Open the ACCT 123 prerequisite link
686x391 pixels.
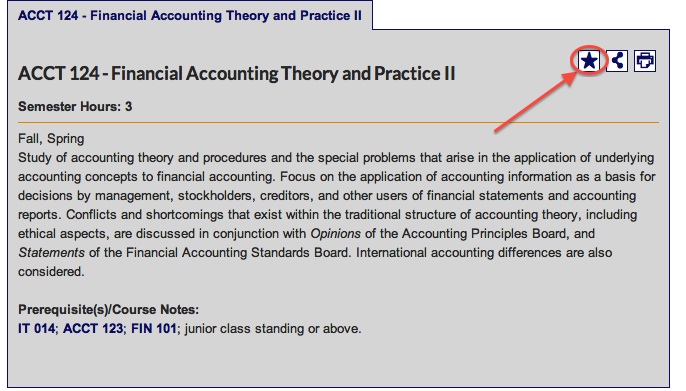(x=93, y=328)
